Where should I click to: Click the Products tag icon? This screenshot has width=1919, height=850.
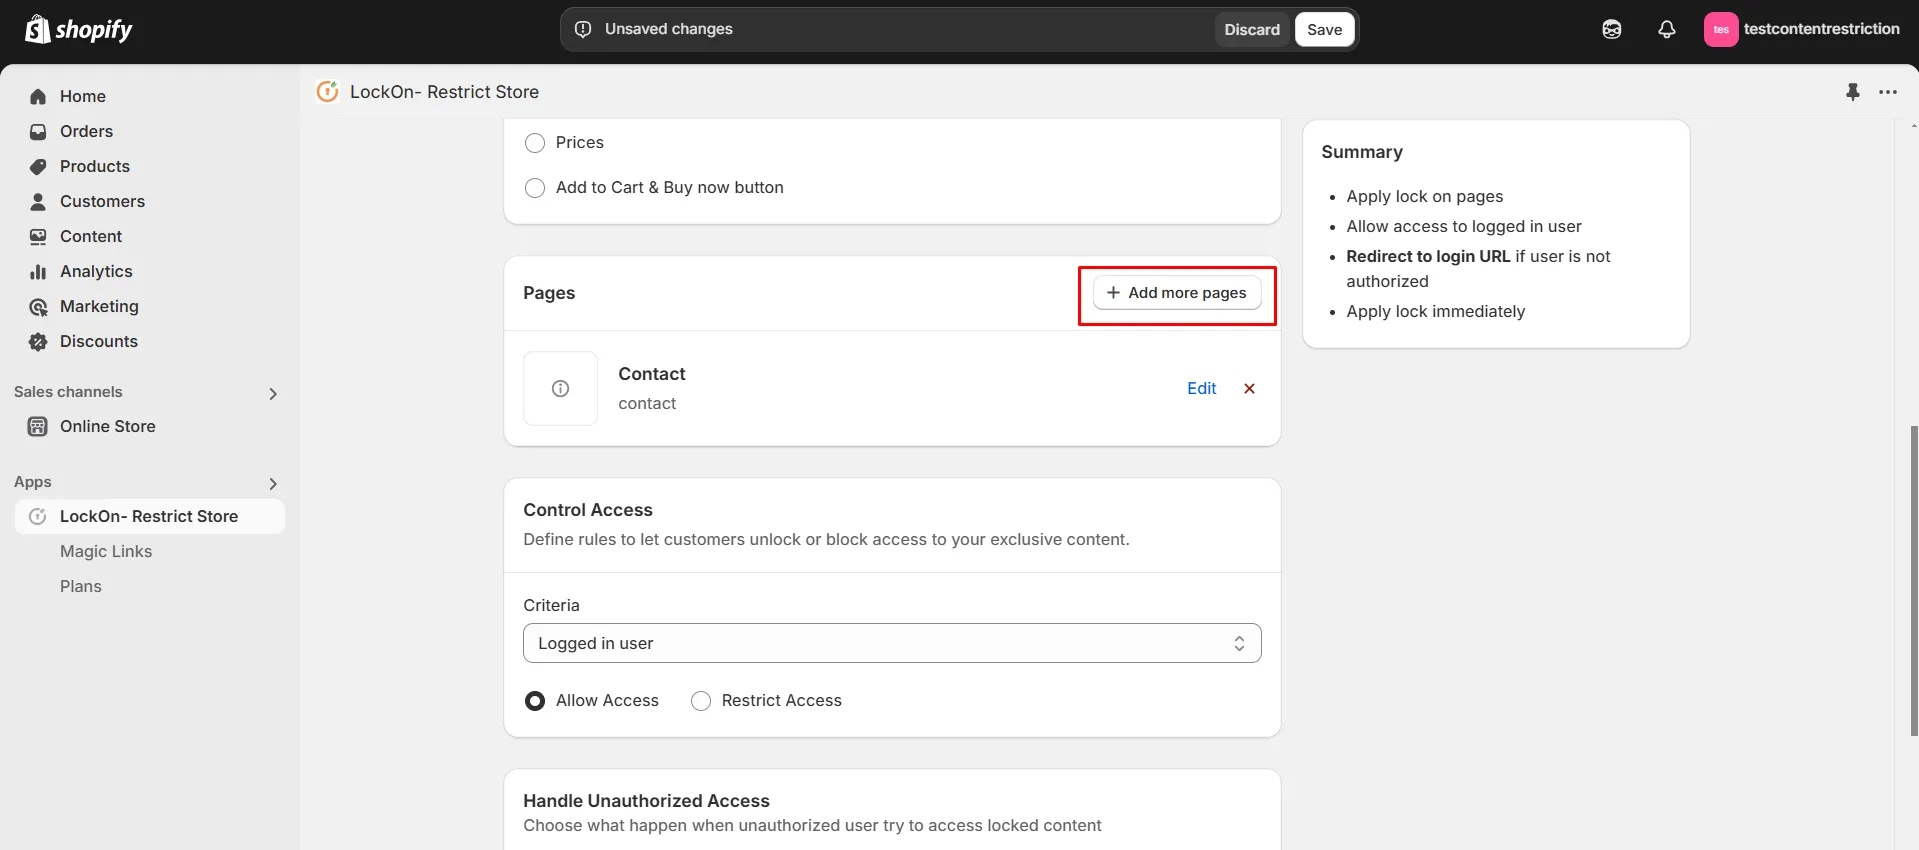point(38,166)
